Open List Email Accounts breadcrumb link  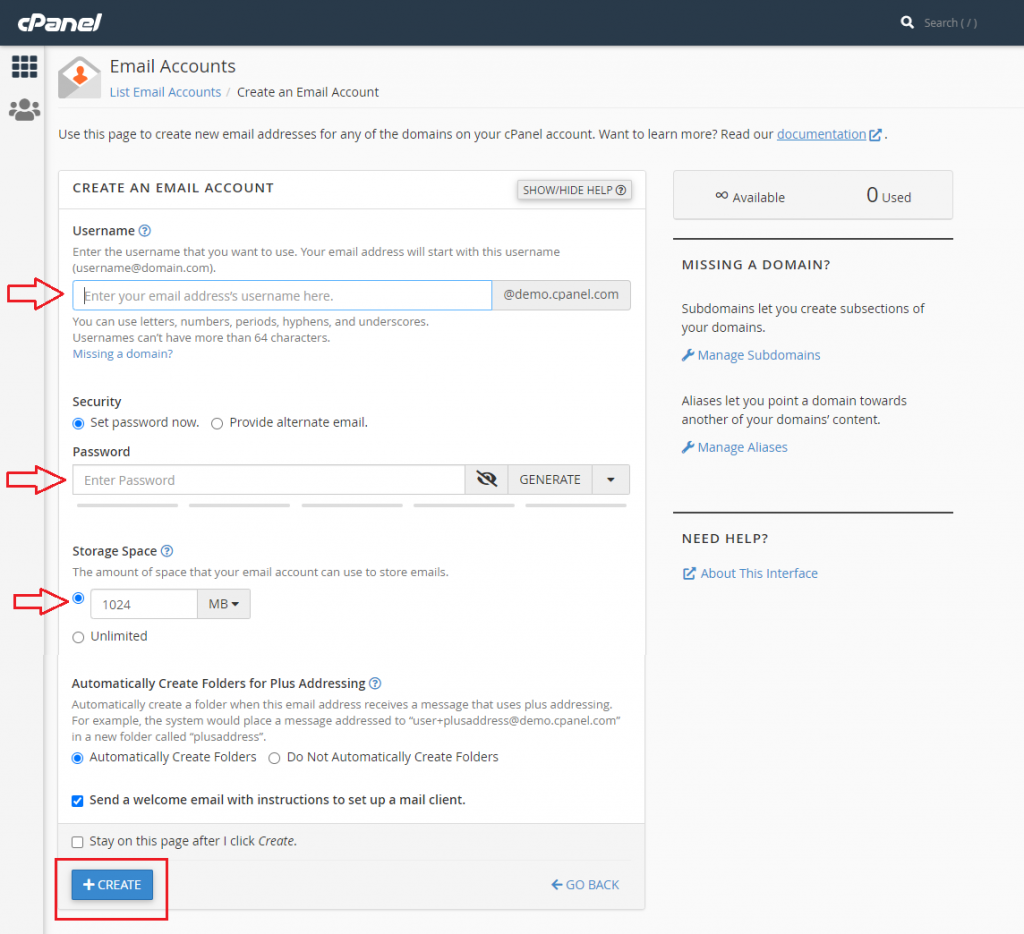(165, 92)
